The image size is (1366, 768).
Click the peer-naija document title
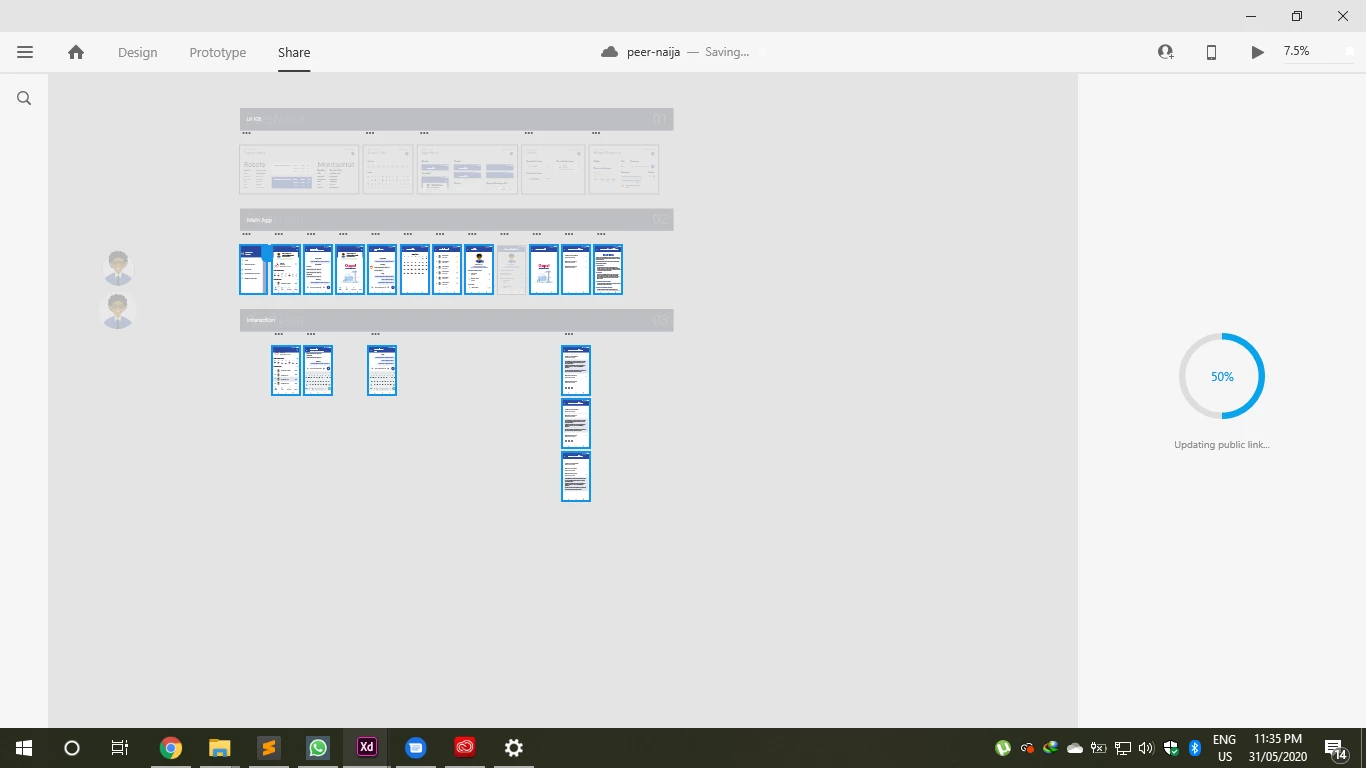[x=654, y=52]
